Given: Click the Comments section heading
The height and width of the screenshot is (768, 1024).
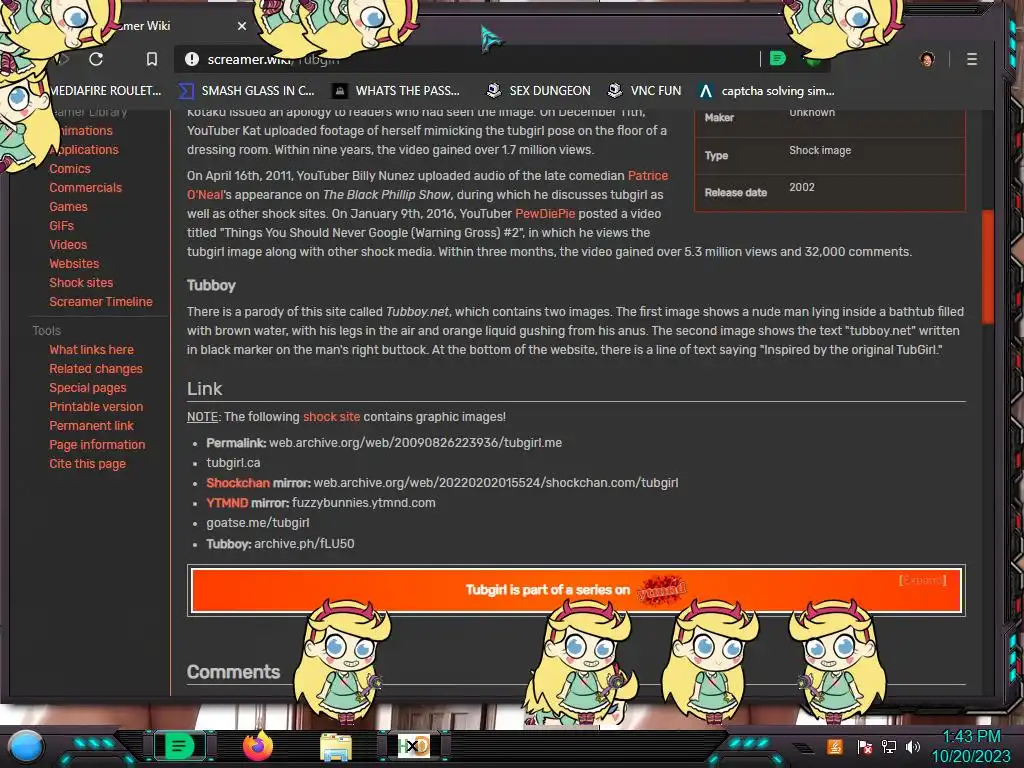Looking at the screenshot, I should click(233, 671).
